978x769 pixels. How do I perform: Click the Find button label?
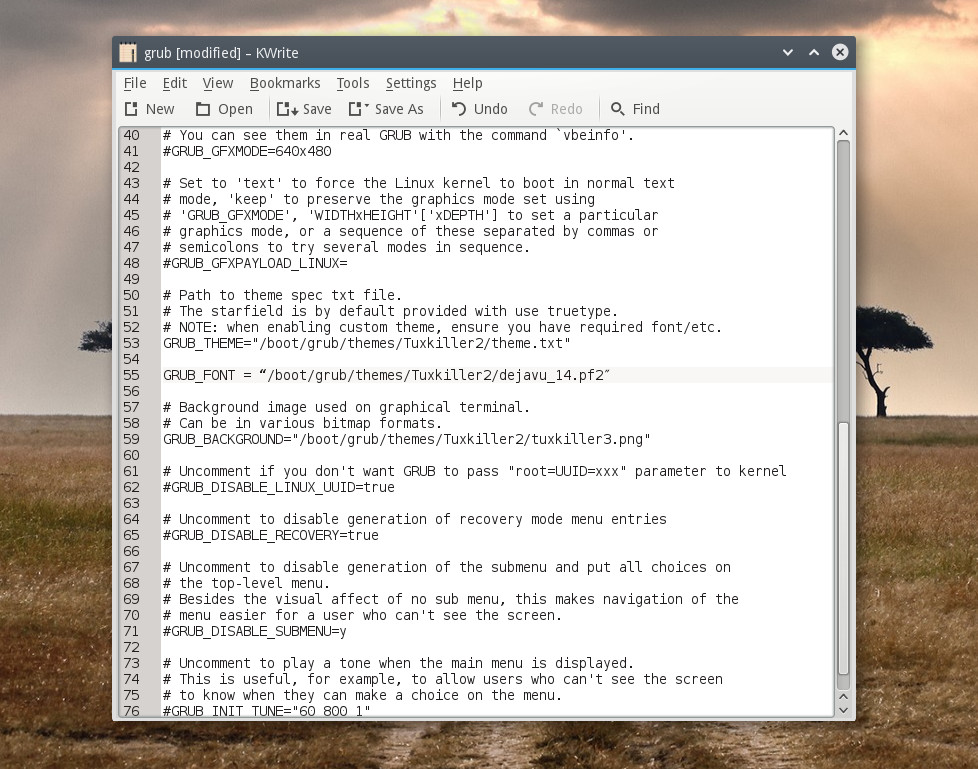[646, 109]
